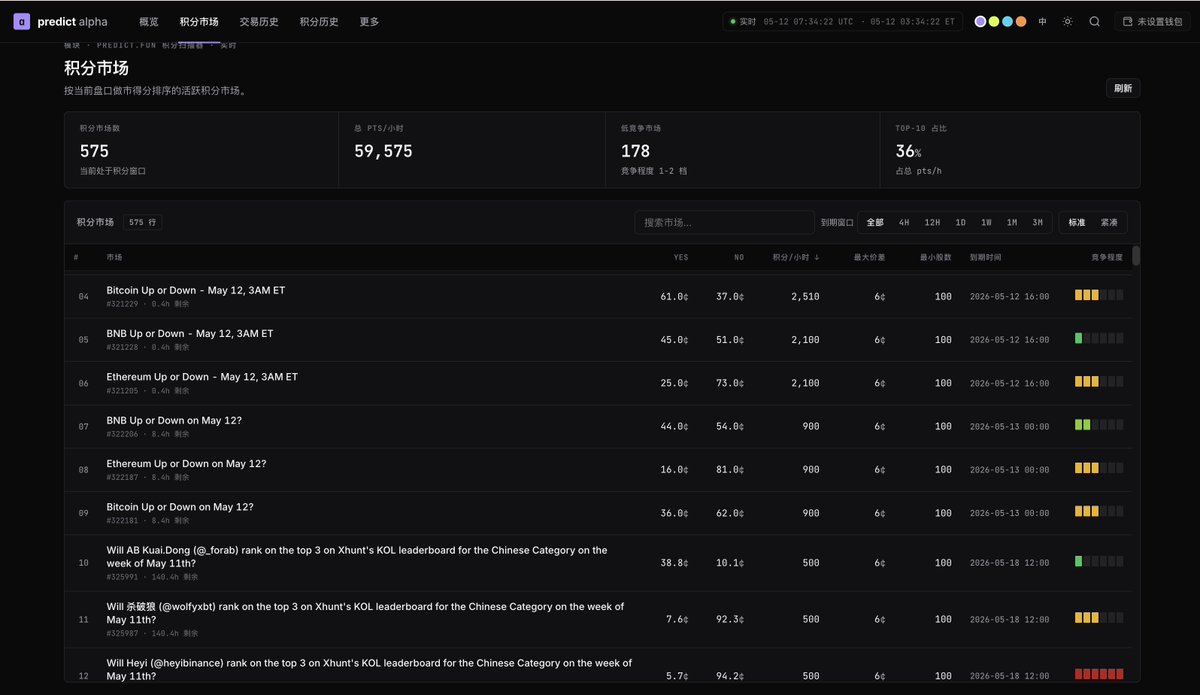
Task: Click NO price 51.0¢ in BNB 3AM row
Action: 730,339
